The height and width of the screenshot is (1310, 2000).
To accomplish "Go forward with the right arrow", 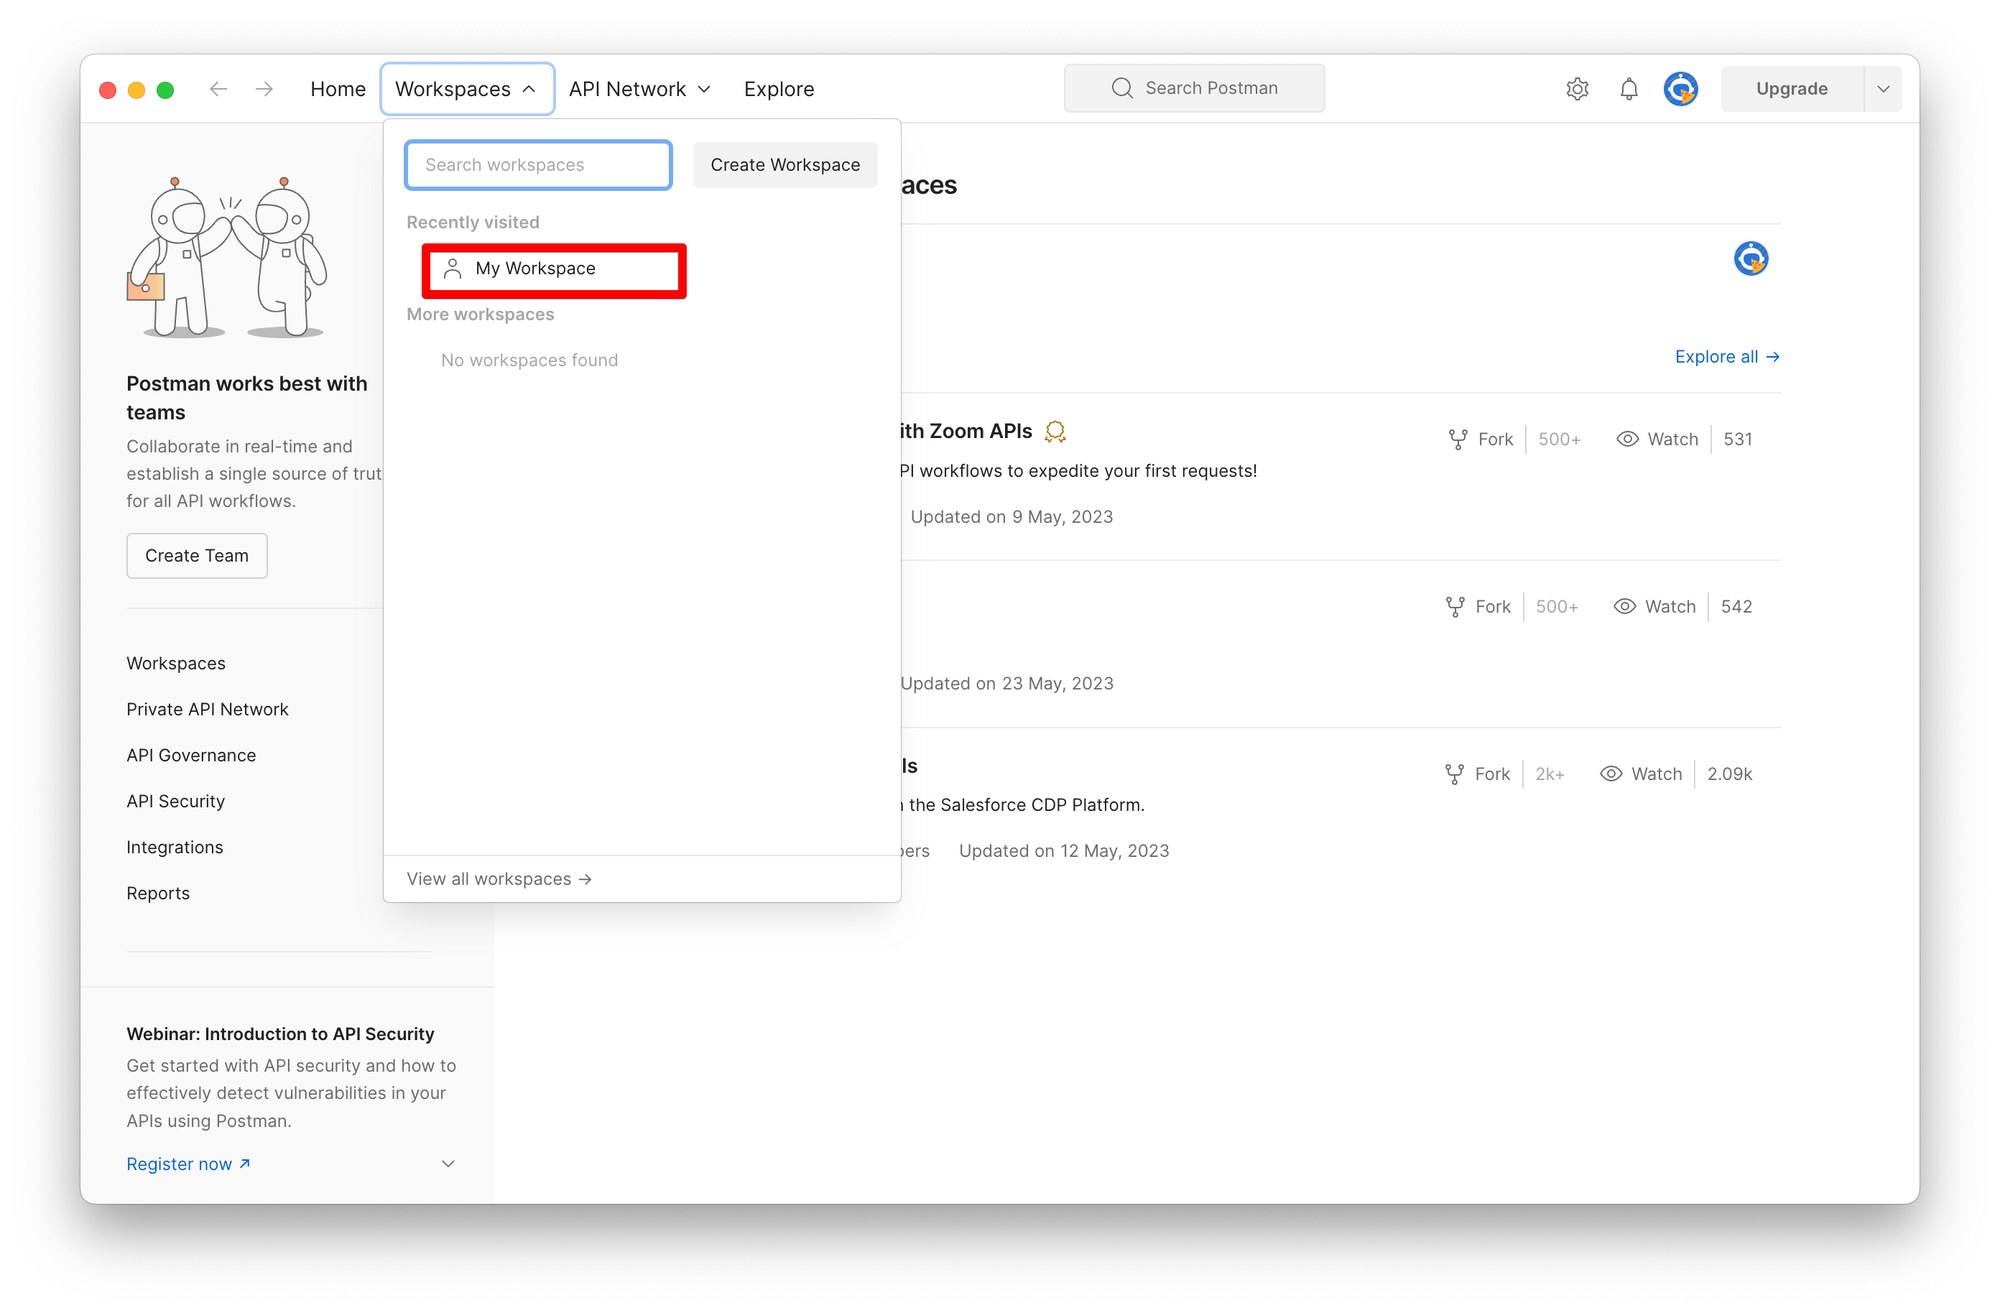I will tap(264, 89).
